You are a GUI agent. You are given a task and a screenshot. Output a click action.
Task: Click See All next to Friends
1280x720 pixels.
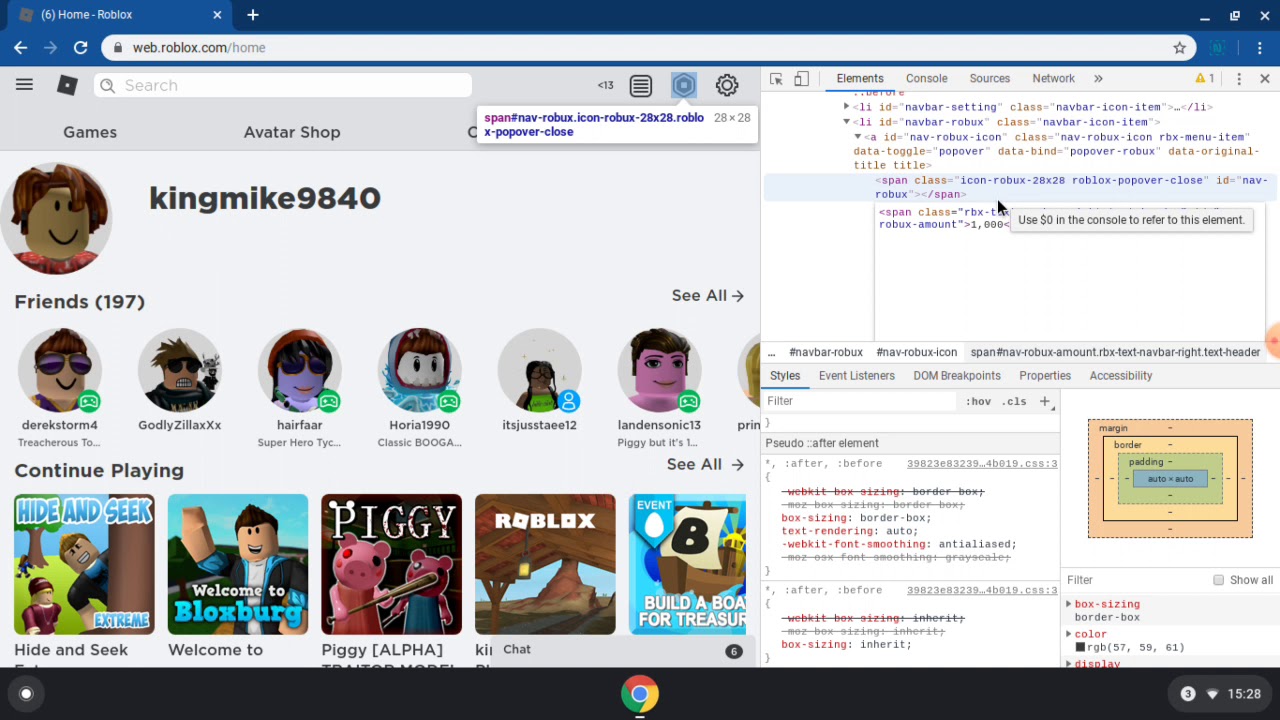(708, 296)
